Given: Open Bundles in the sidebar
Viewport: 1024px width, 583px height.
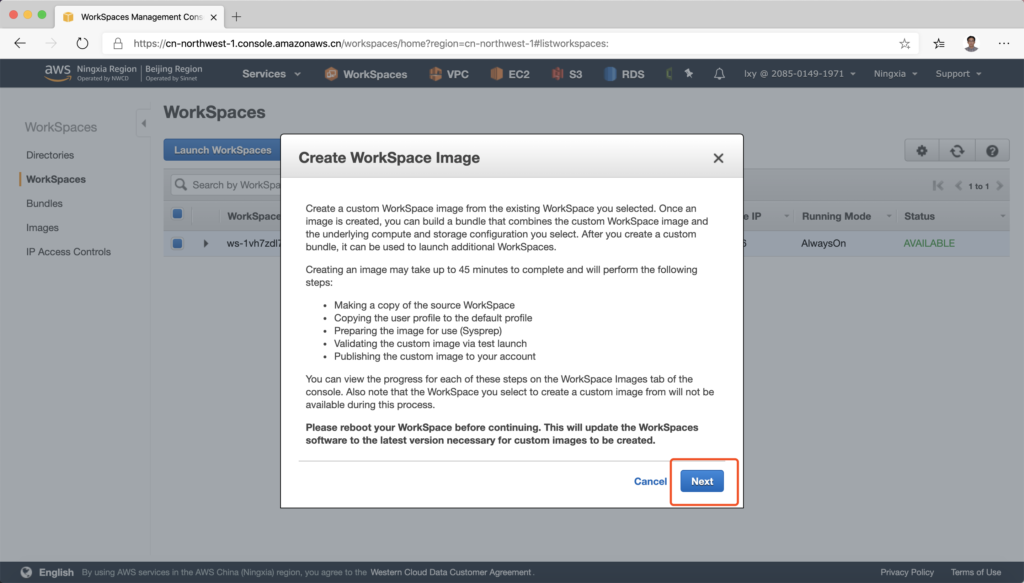Looking at the screenshot, I should 44,203.
